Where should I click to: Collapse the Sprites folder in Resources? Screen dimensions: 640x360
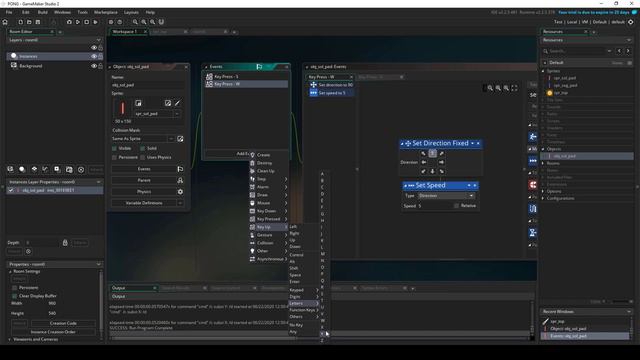pos(543,71)
